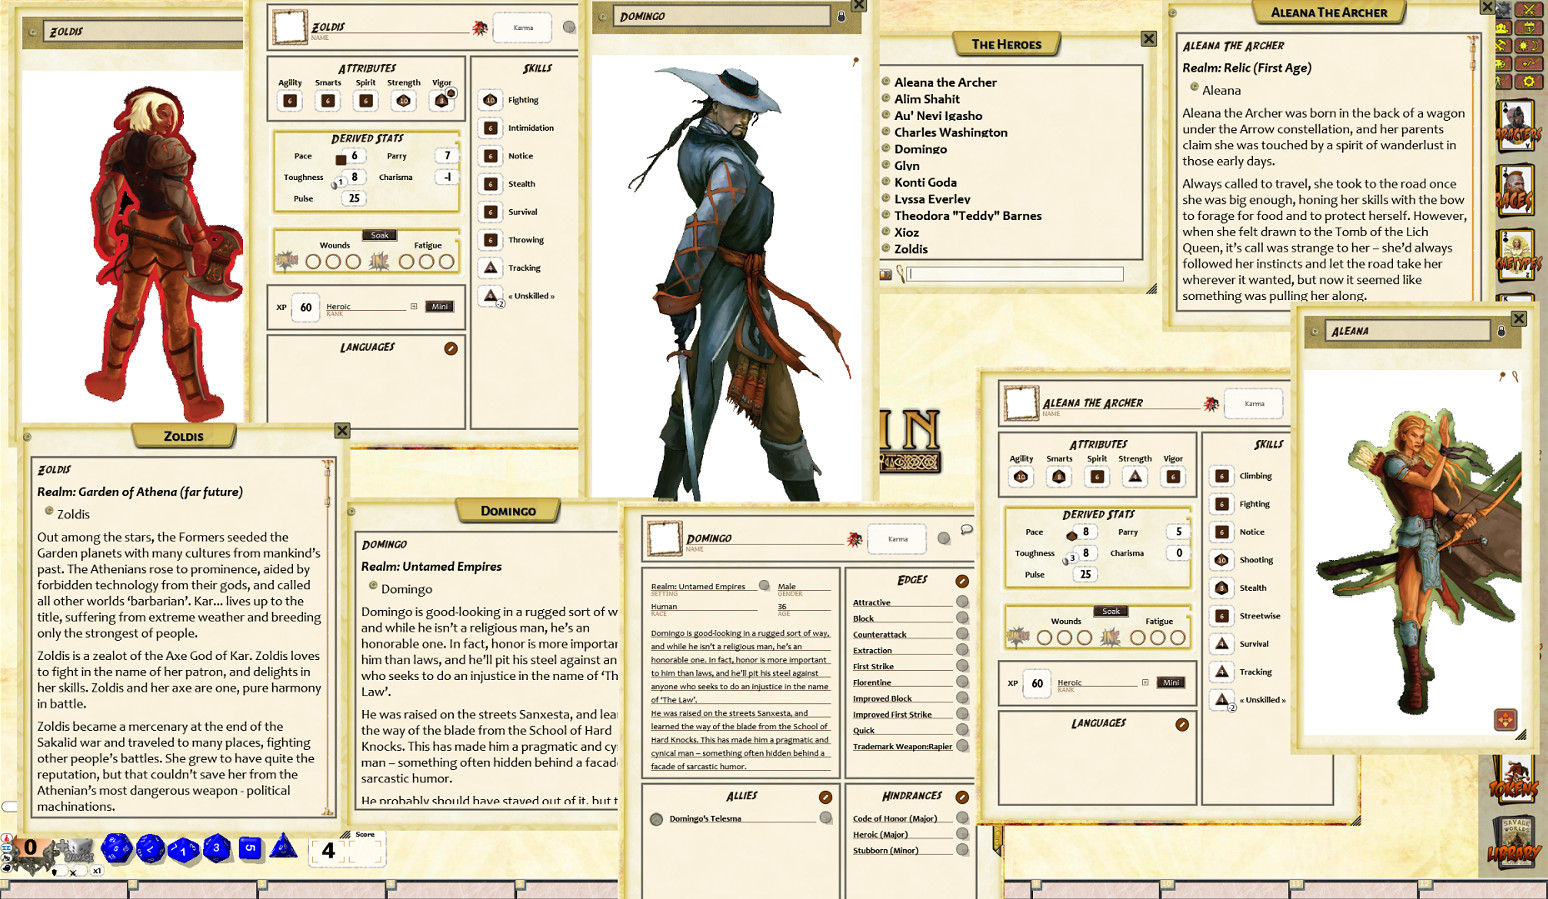Mark the first wound circle on Zoldis's sheet
The image size is (1548, 899).
(x=313, y=262)
